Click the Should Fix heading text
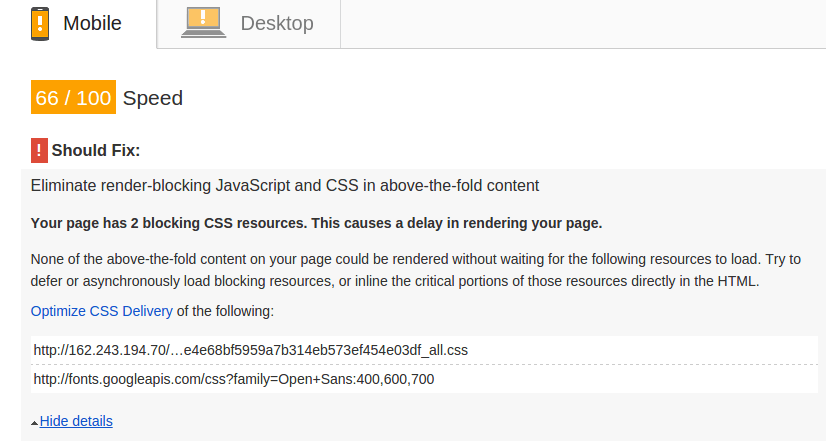This screenshot has width=826, height=444. pyautogui.click(x=96, y=151)
